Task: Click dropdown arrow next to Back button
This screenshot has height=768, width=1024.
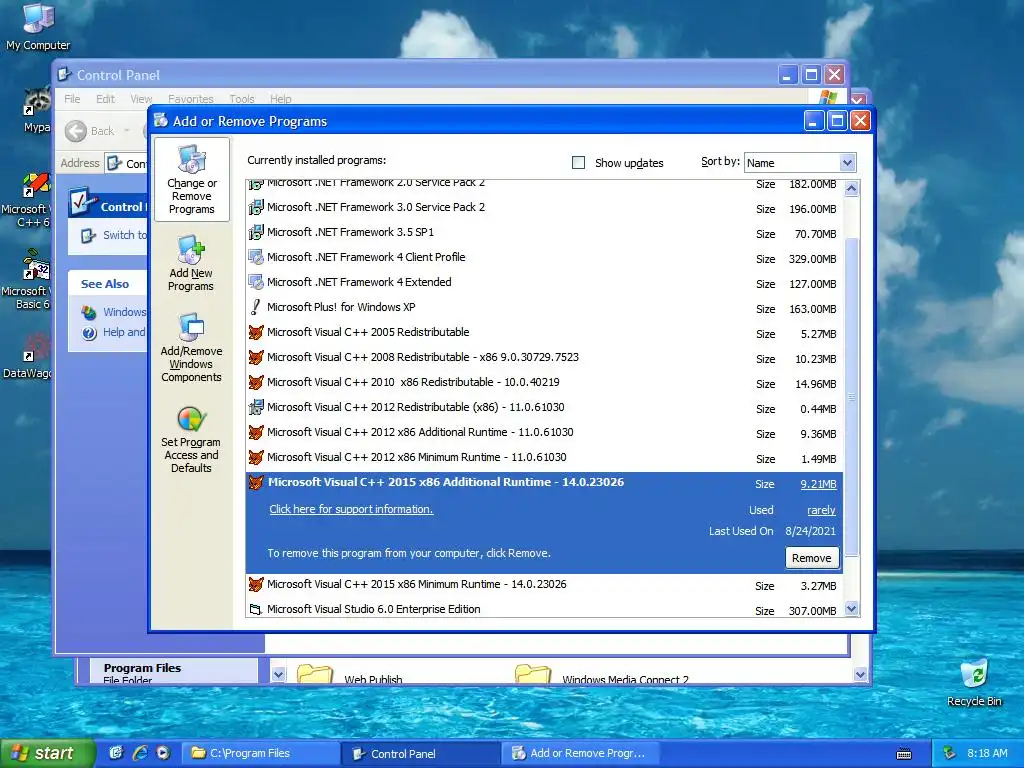Action: click(127, 131)
